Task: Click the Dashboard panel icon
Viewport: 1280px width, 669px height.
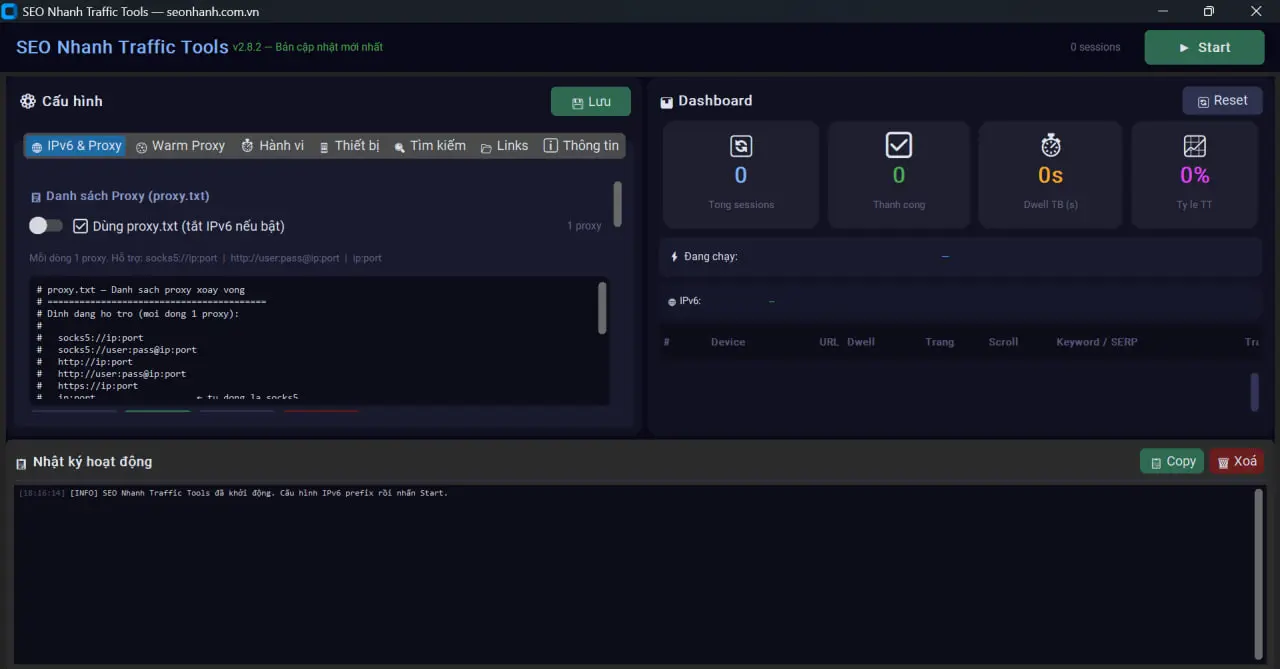Action: tap(667, 102)
